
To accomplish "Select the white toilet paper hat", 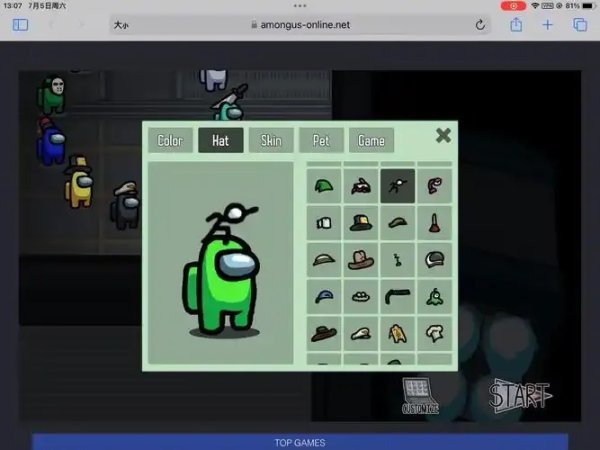I will coord(324,223).
